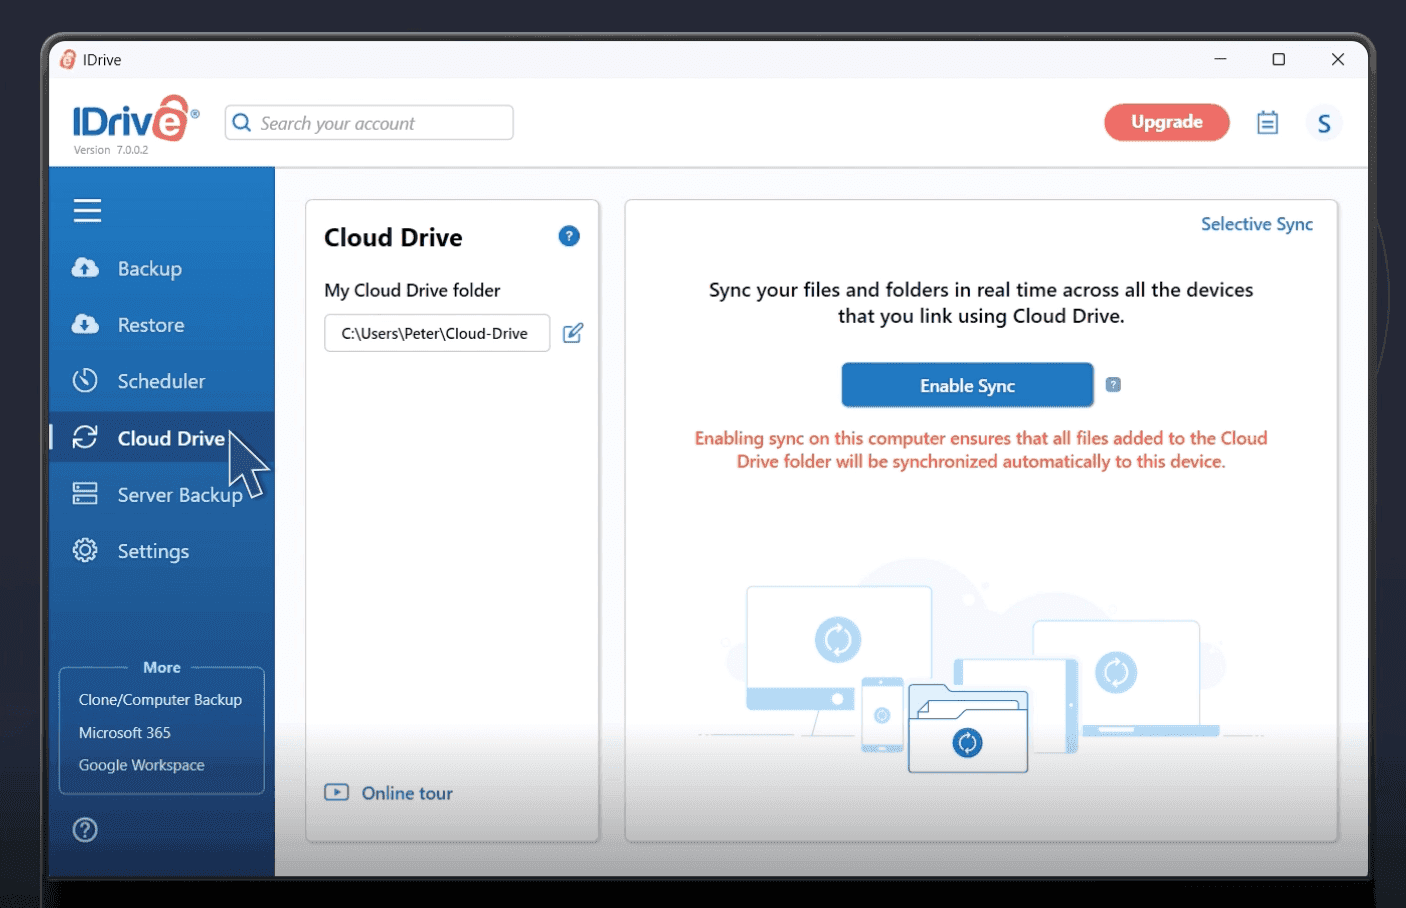Enable Sync for this computer
The width and height of the screenshot is (1406, 908).
click(966, 385)
